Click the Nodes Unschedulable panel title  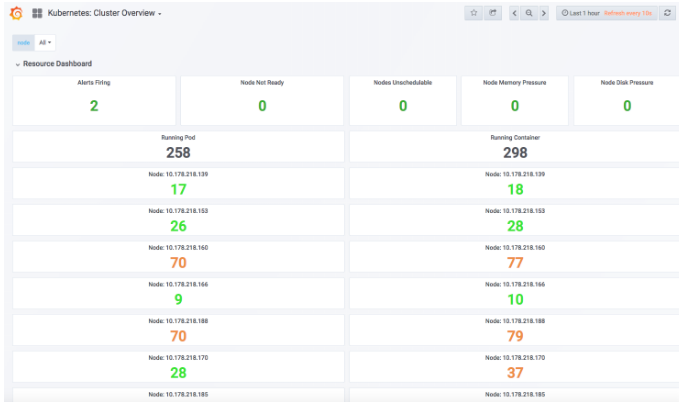point(403,82)
